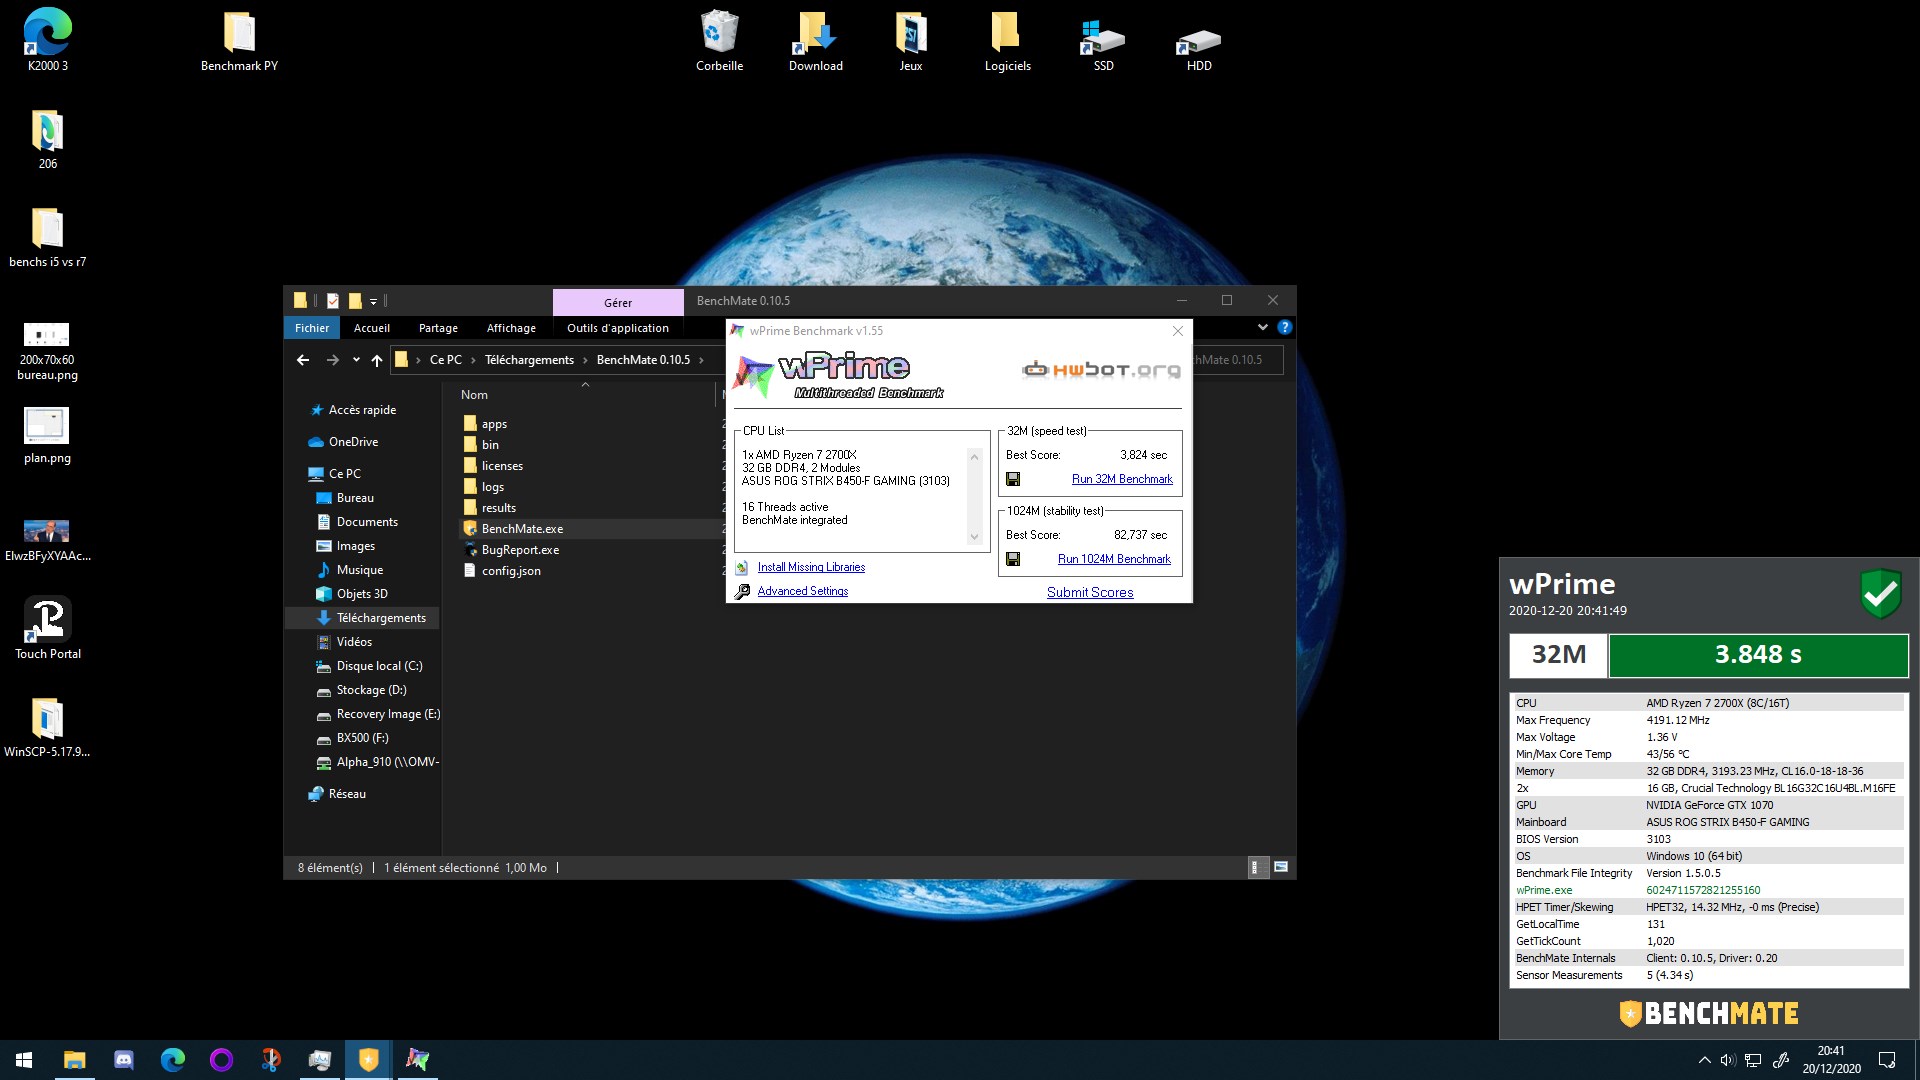This screenshot has height=1080, width=1920.
Task: Go up one folder level
Action: [376, 360]
